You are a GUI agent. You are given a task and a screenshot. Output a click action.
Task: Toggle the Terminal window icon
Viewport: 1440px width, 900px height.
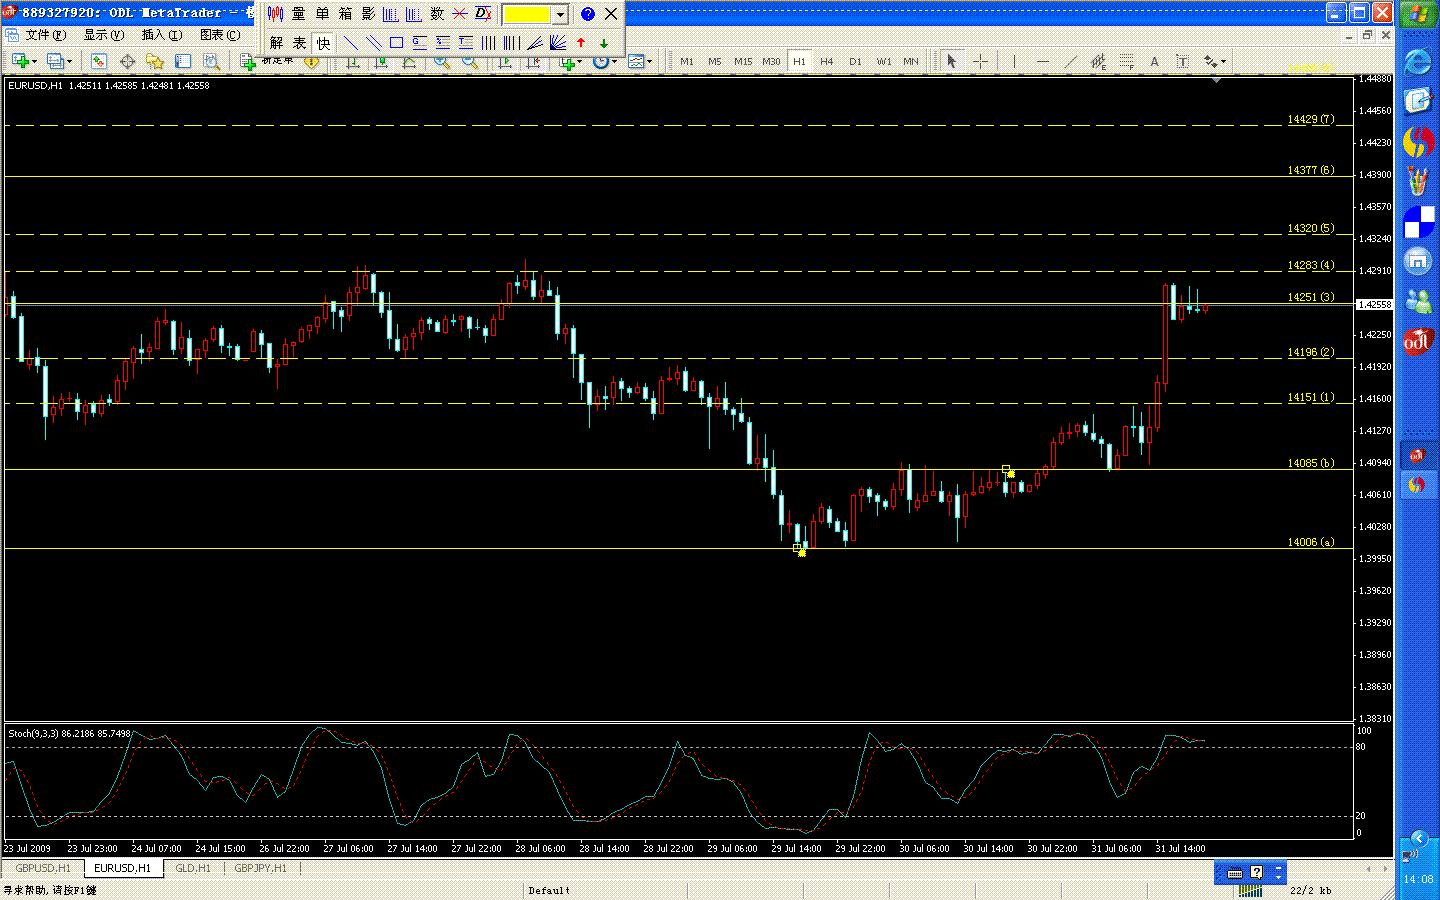point(183,61)
